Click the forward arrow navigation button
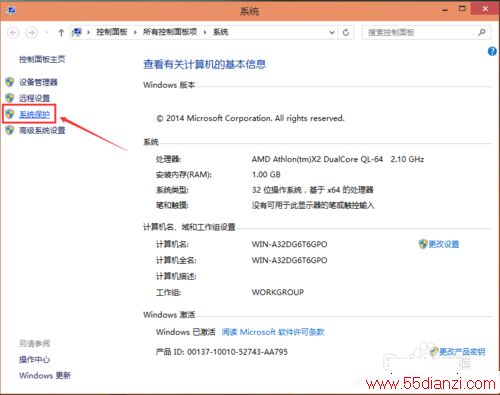The width and height of the screenshot is (500, 395). tap(31, 32)
